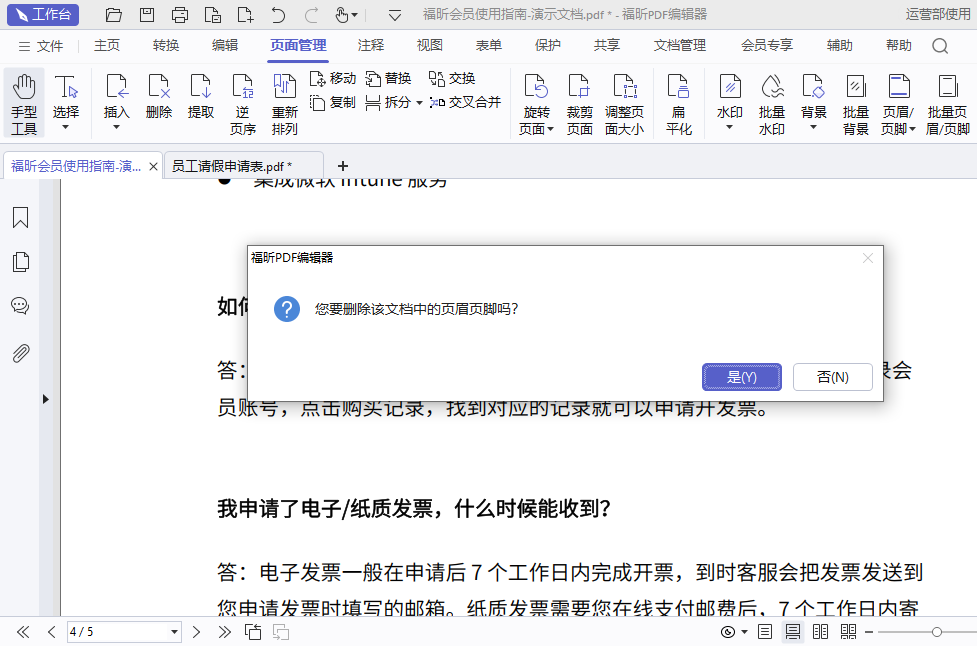Click the zoom slider handle
The height and width of the screenshot is (646, 977).
click(x=936, y=632)
